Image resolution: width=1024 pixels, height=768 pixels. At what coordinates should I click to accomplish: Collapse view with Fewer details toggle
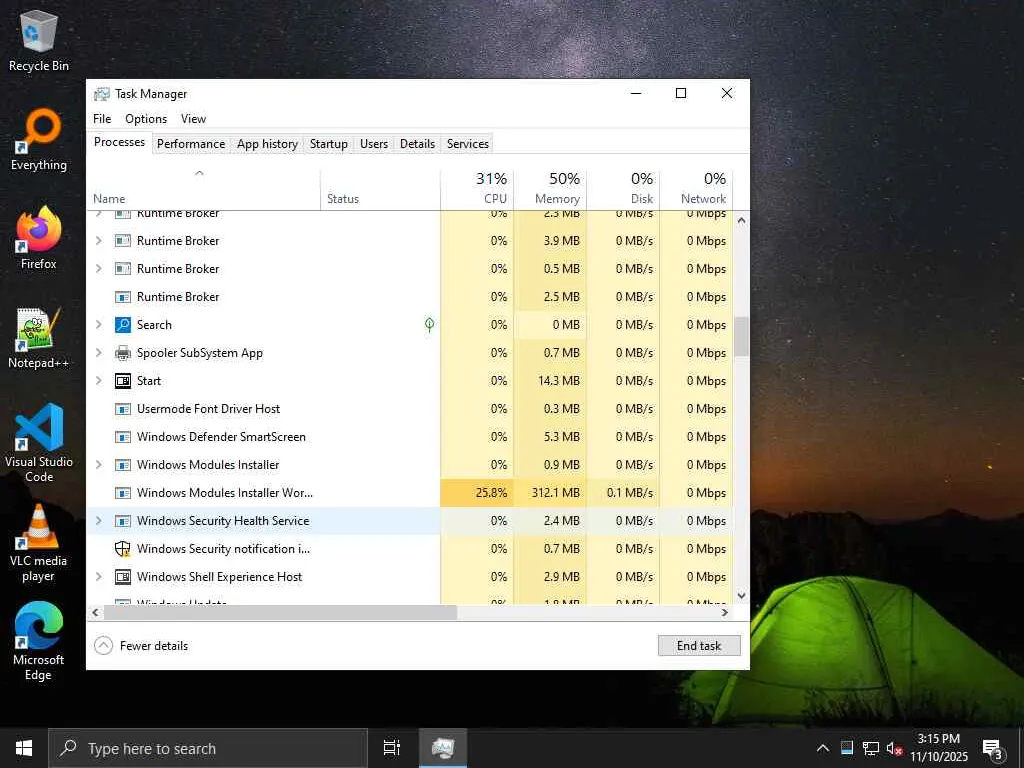pyautogui.click(x=141, y=646)
